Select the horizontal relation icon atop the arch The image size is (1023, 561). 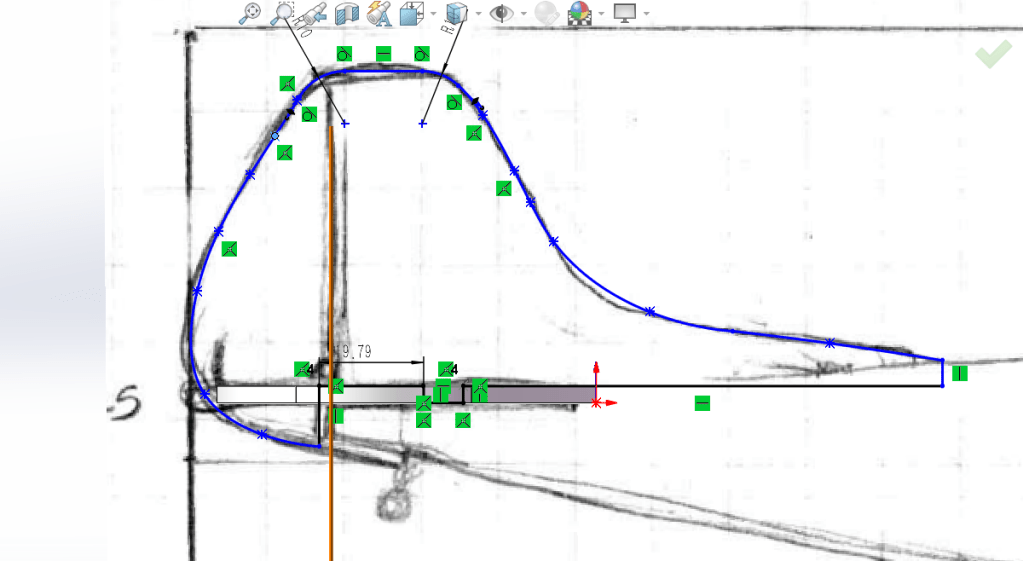pyautogui.click(x=383, y=53)
